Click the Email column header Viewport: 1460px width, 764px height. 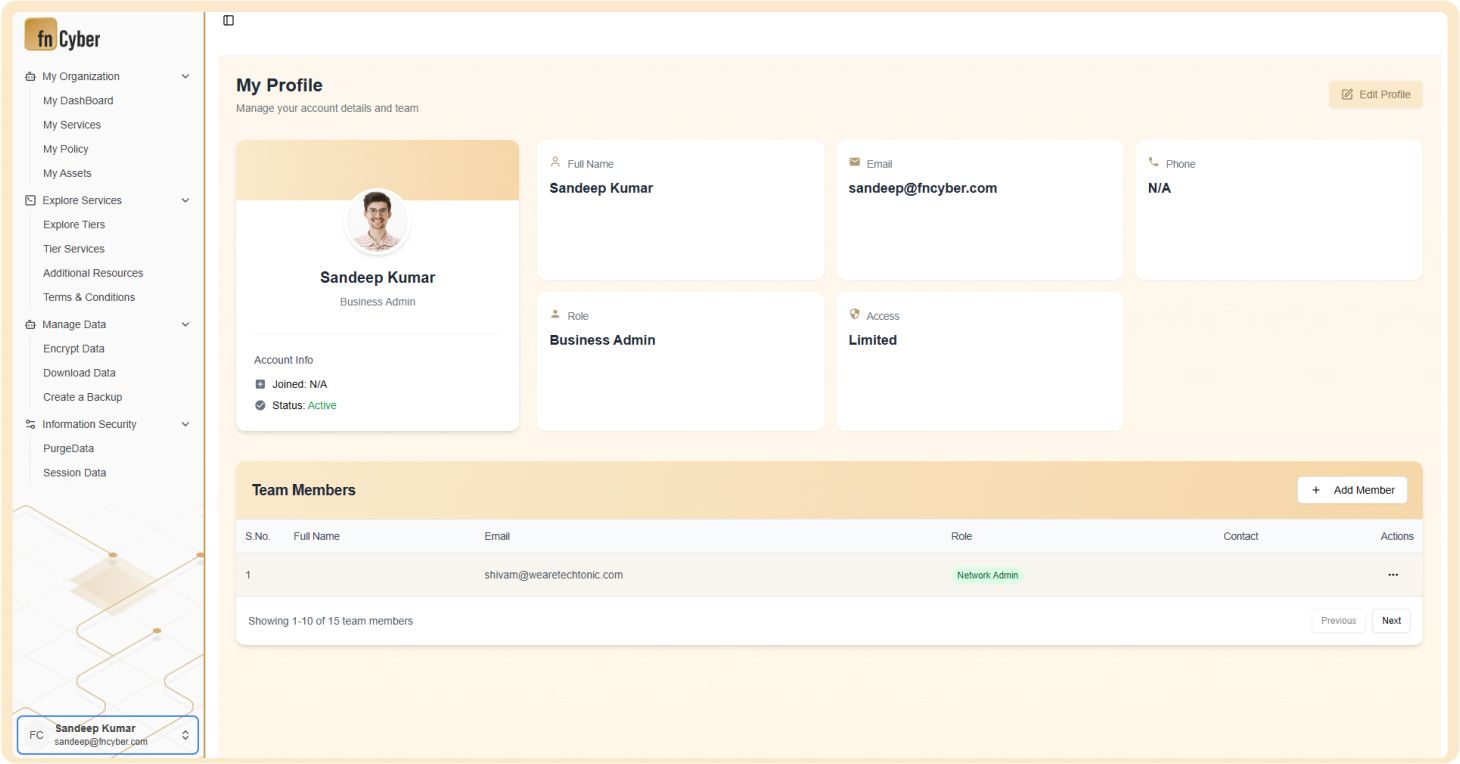497,537
